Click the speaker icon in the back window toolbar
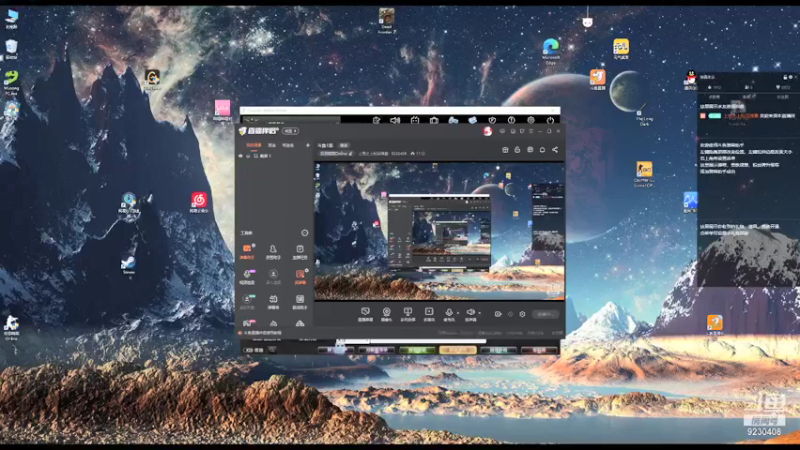 [395, 120]
